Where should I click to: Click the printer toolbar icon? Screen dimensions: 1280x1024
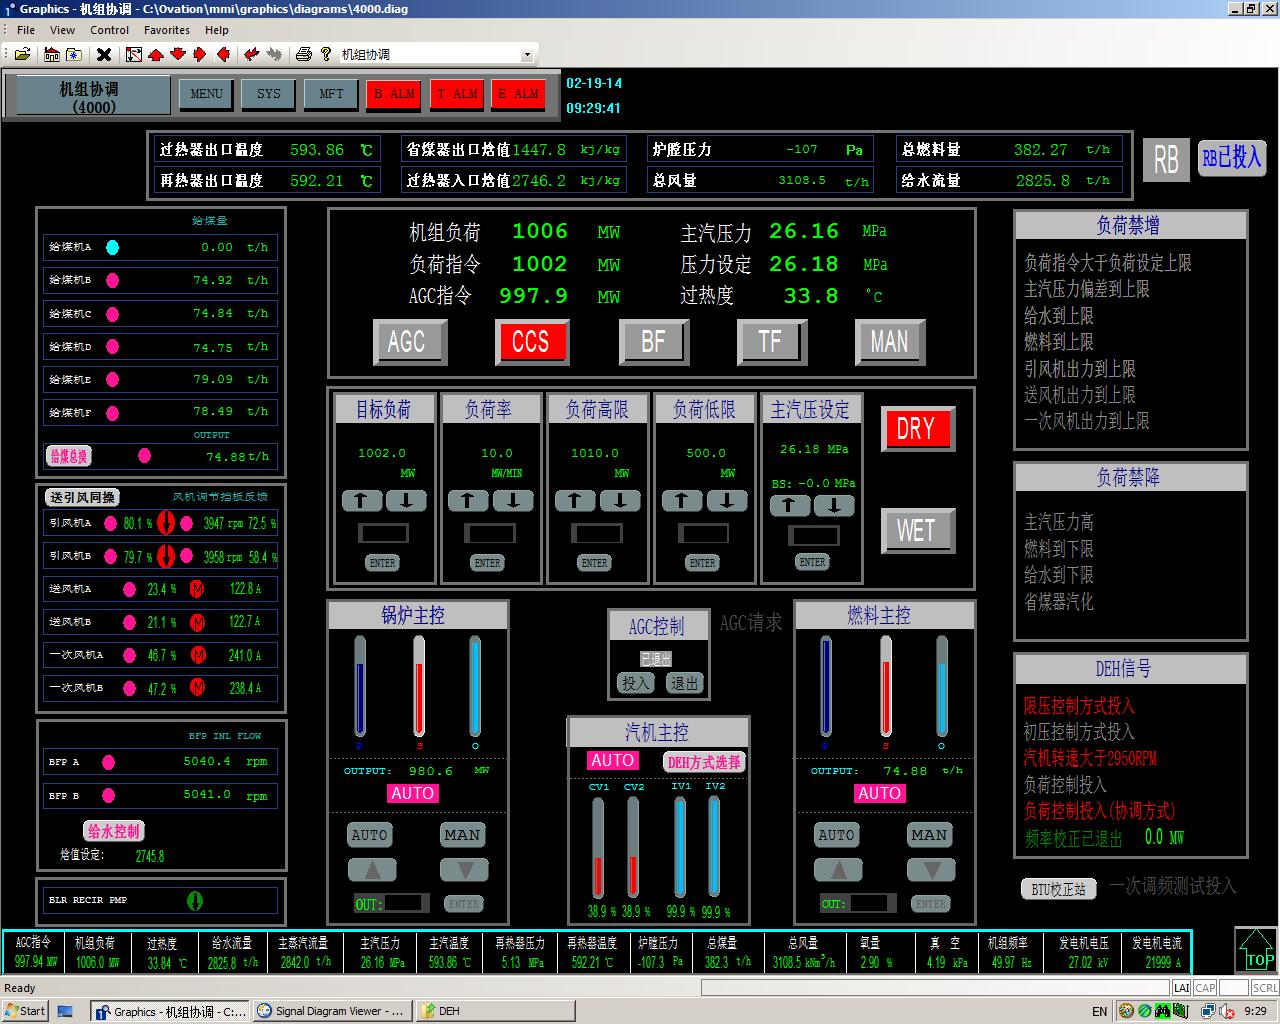[304, 54]
